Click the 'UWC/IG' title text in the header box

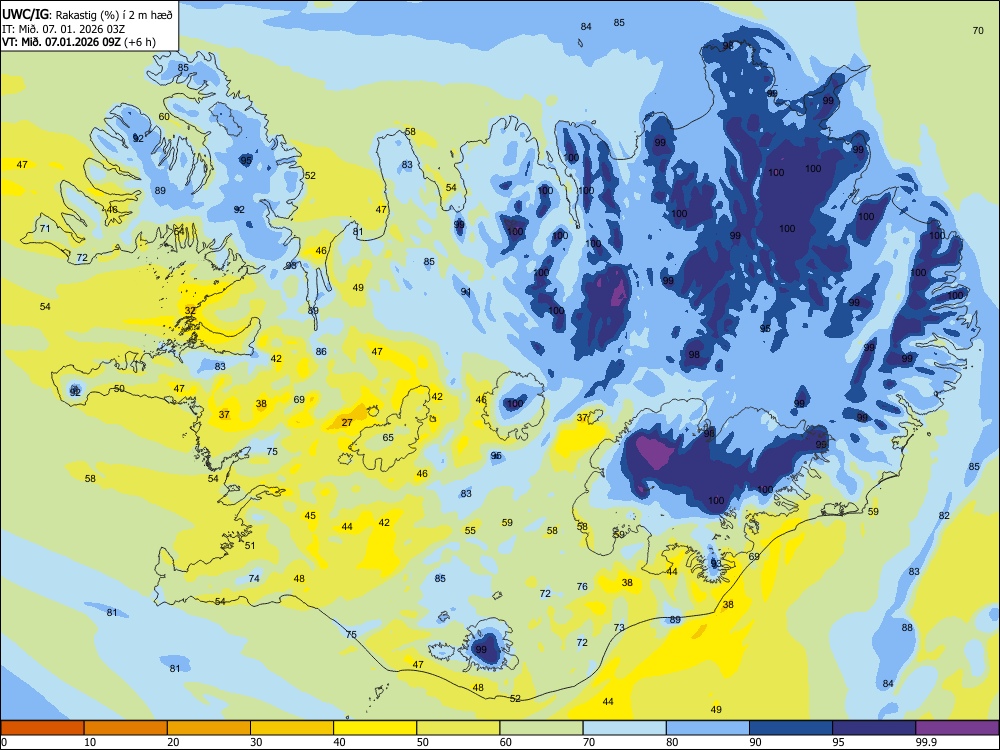(x=25, y=15)
